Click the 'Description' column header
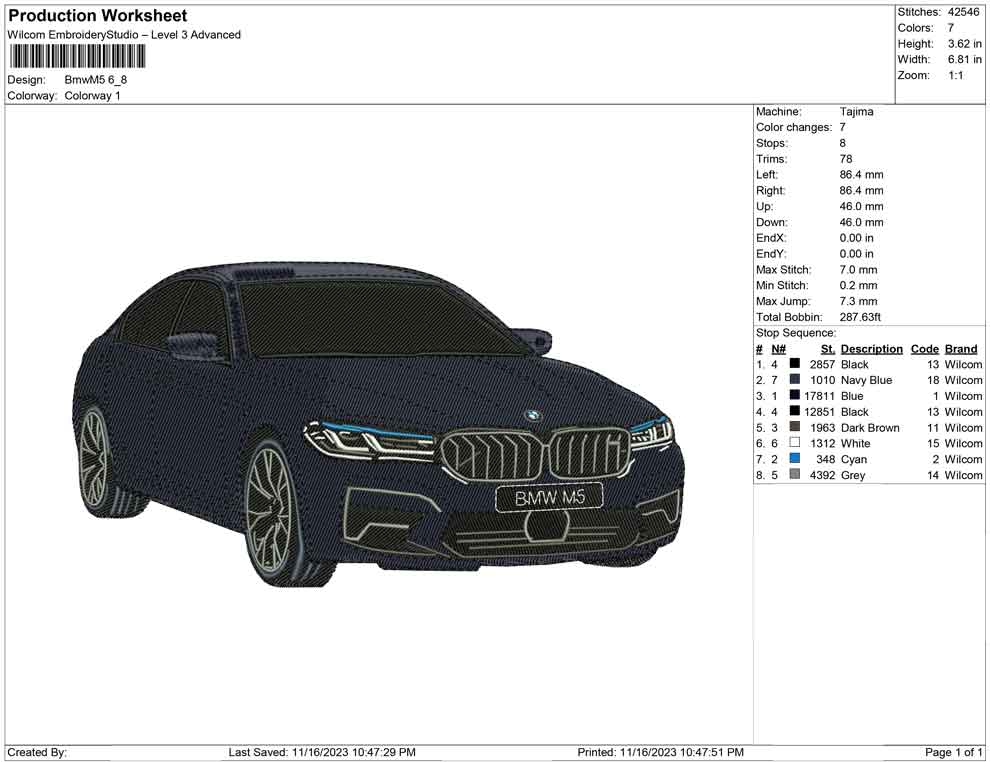This screenshot has width=990, height=762. 872,349
